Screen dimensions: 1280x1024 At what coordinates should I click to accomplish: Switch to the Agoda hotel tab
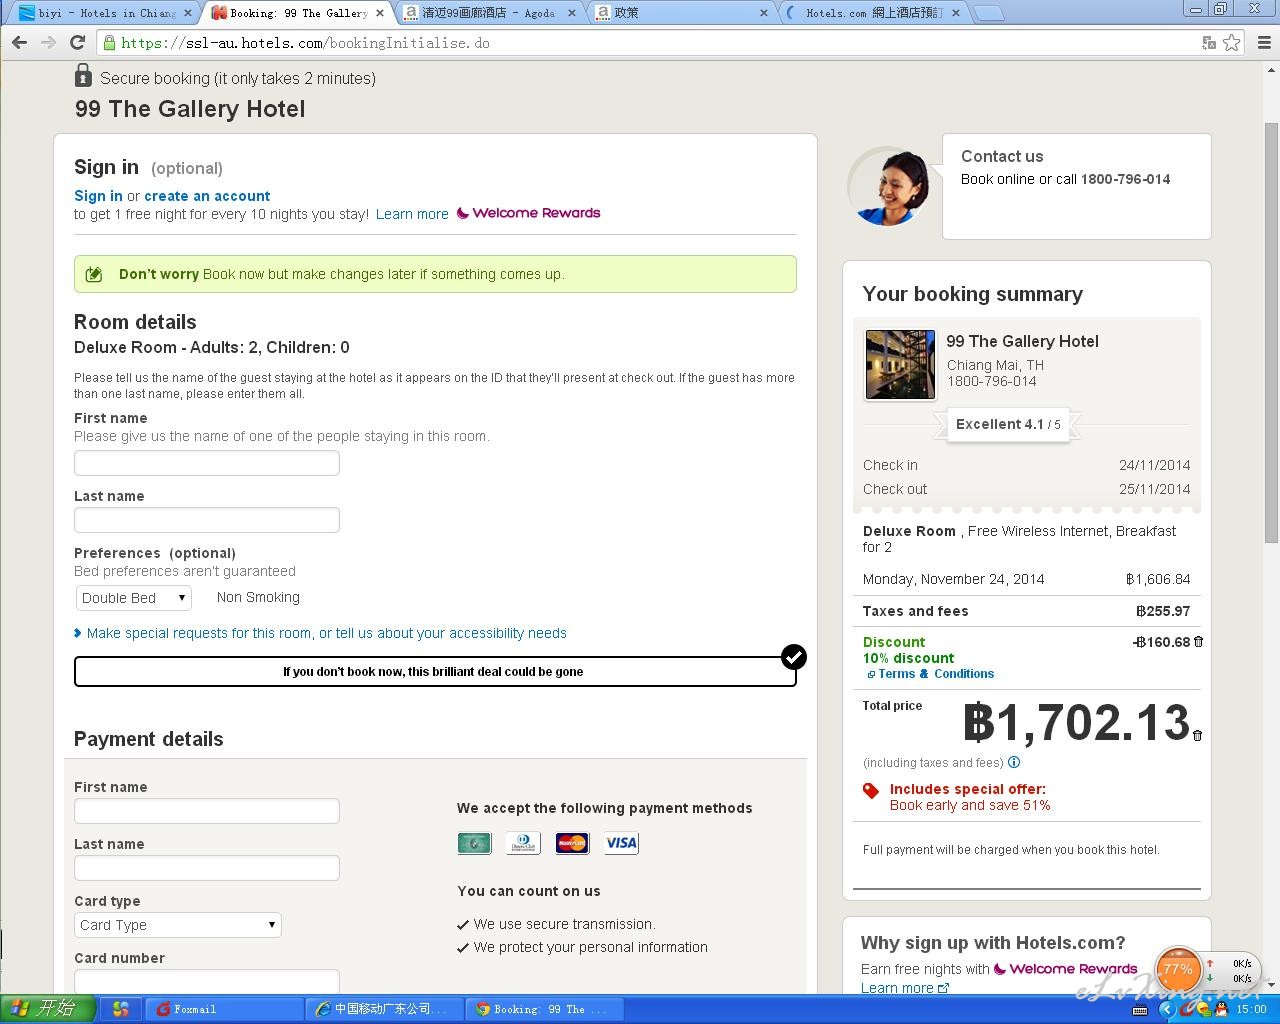[x=490, y=13]
